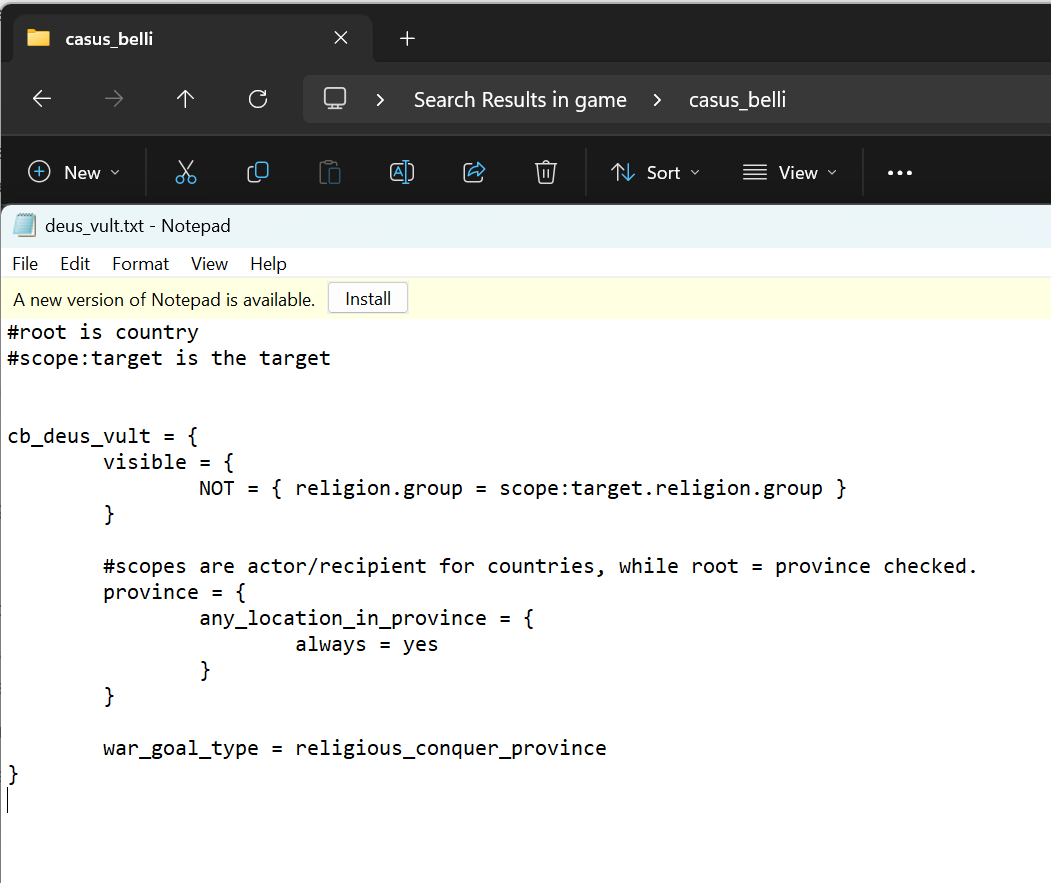The image size is (1051, 883).
Task: Click the "always = yes" line
Action: click(367, 645)
